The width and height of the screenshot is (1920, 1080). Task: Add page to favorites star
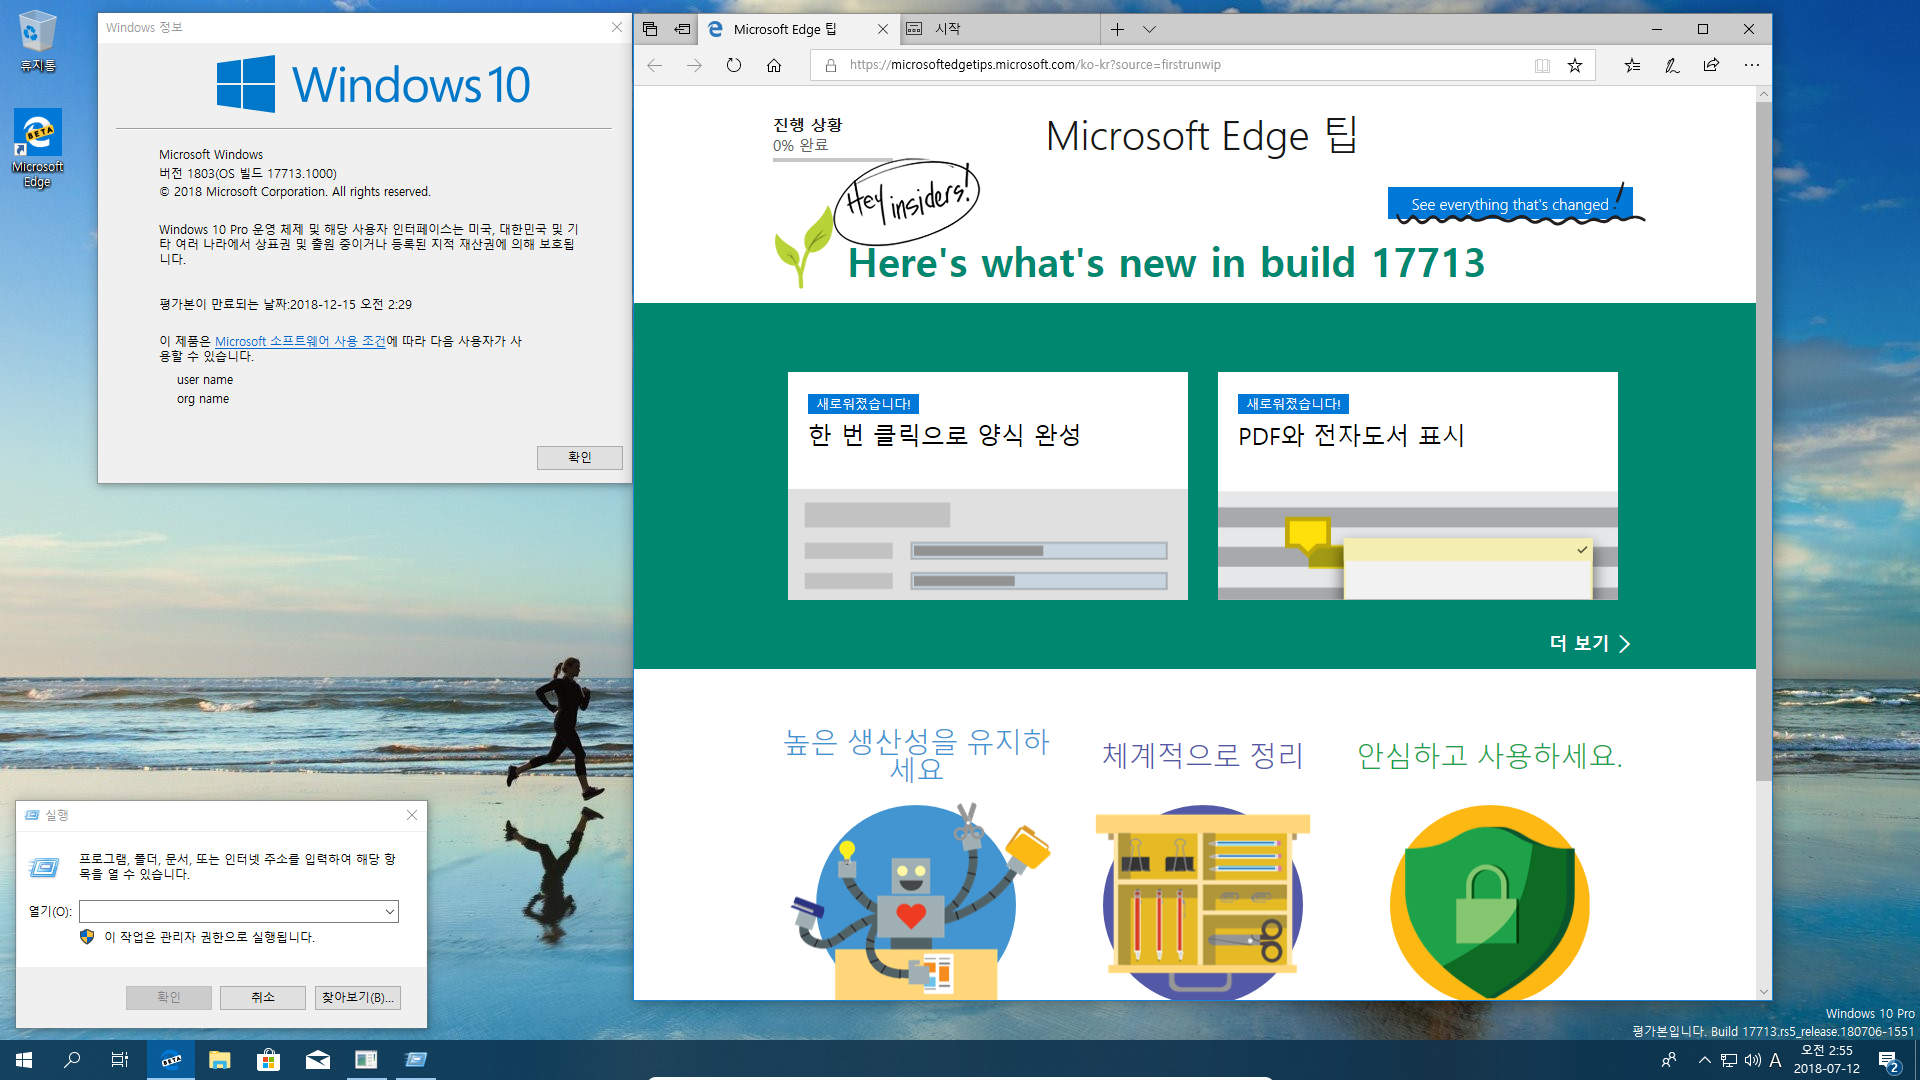(1575, 65)
